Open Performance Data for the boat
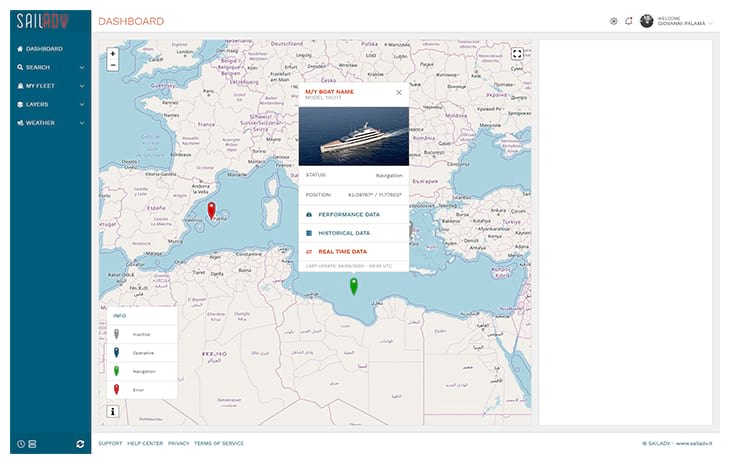Screen dimensions: 730x464 (354, 215)
